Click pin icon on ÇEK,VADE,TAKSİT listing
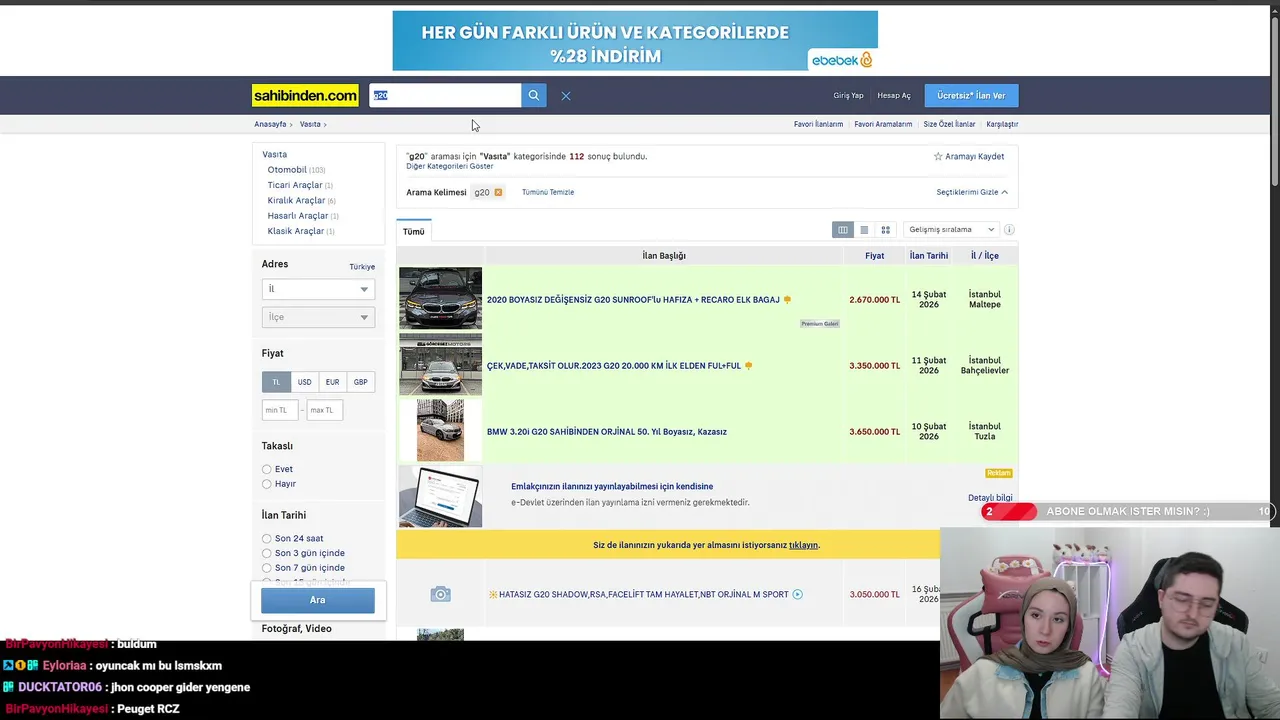 click(x=748, y=366)
